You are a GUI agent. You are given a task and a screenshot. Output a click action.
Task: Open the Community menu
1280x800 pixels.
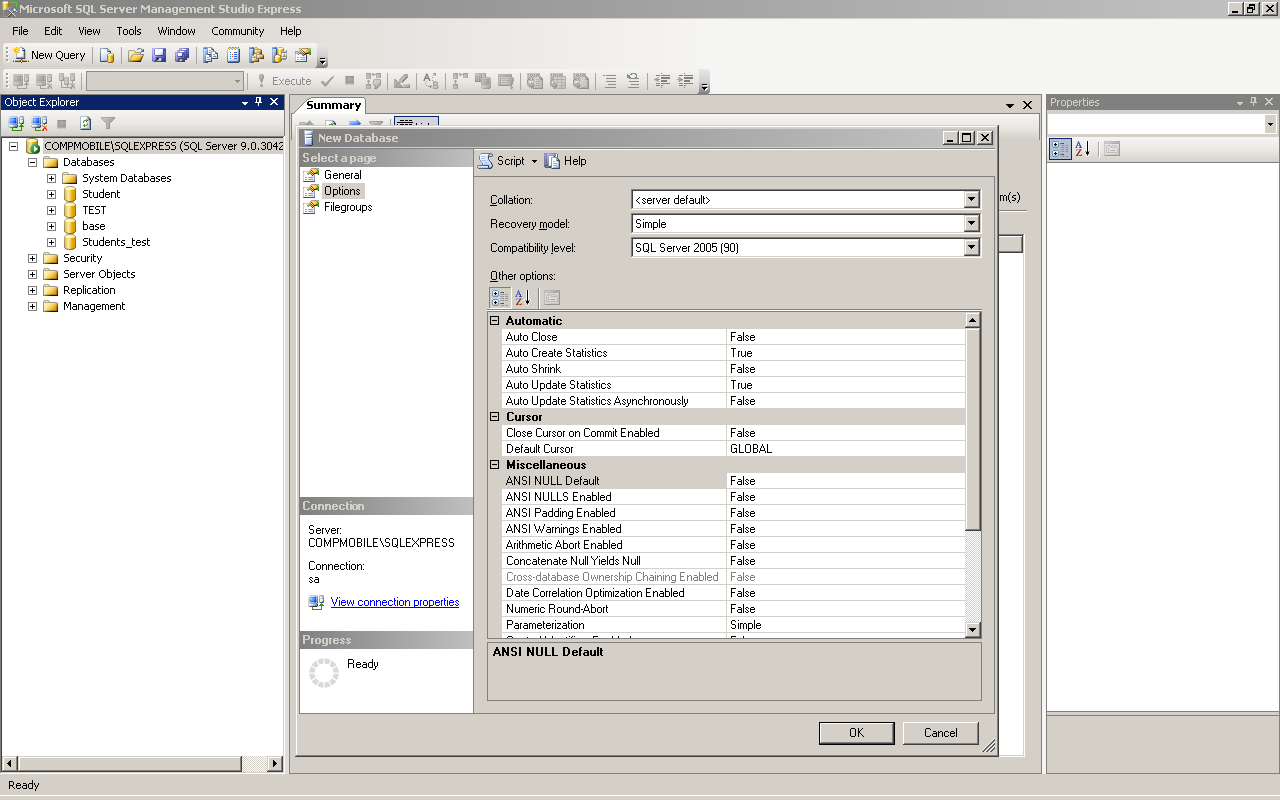[x=238, y=31]
